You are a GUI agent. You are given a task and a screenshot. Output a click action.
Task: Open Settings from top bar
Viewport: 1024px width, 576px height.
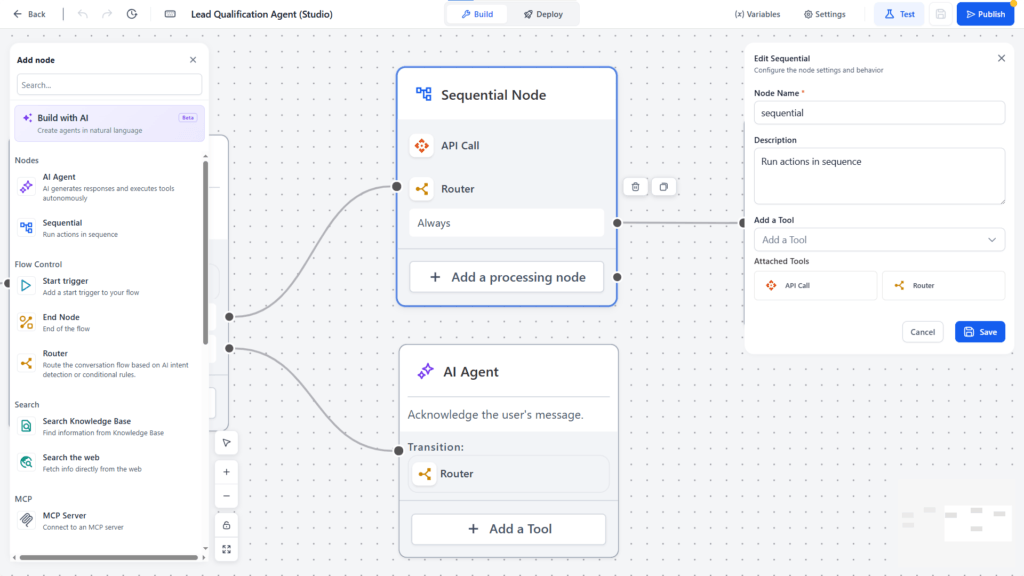tap(825, 14)
